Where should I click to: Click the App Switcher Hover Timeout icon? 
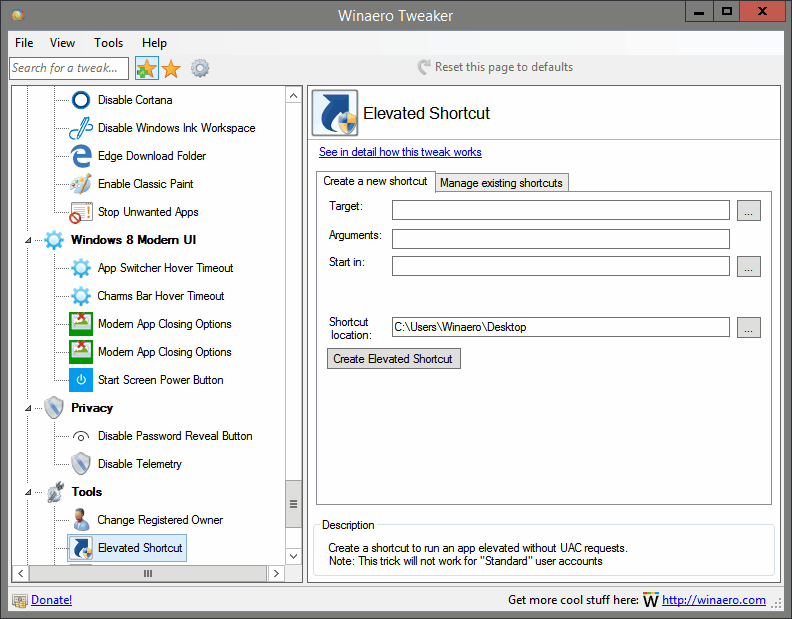(x=81, y=268)
